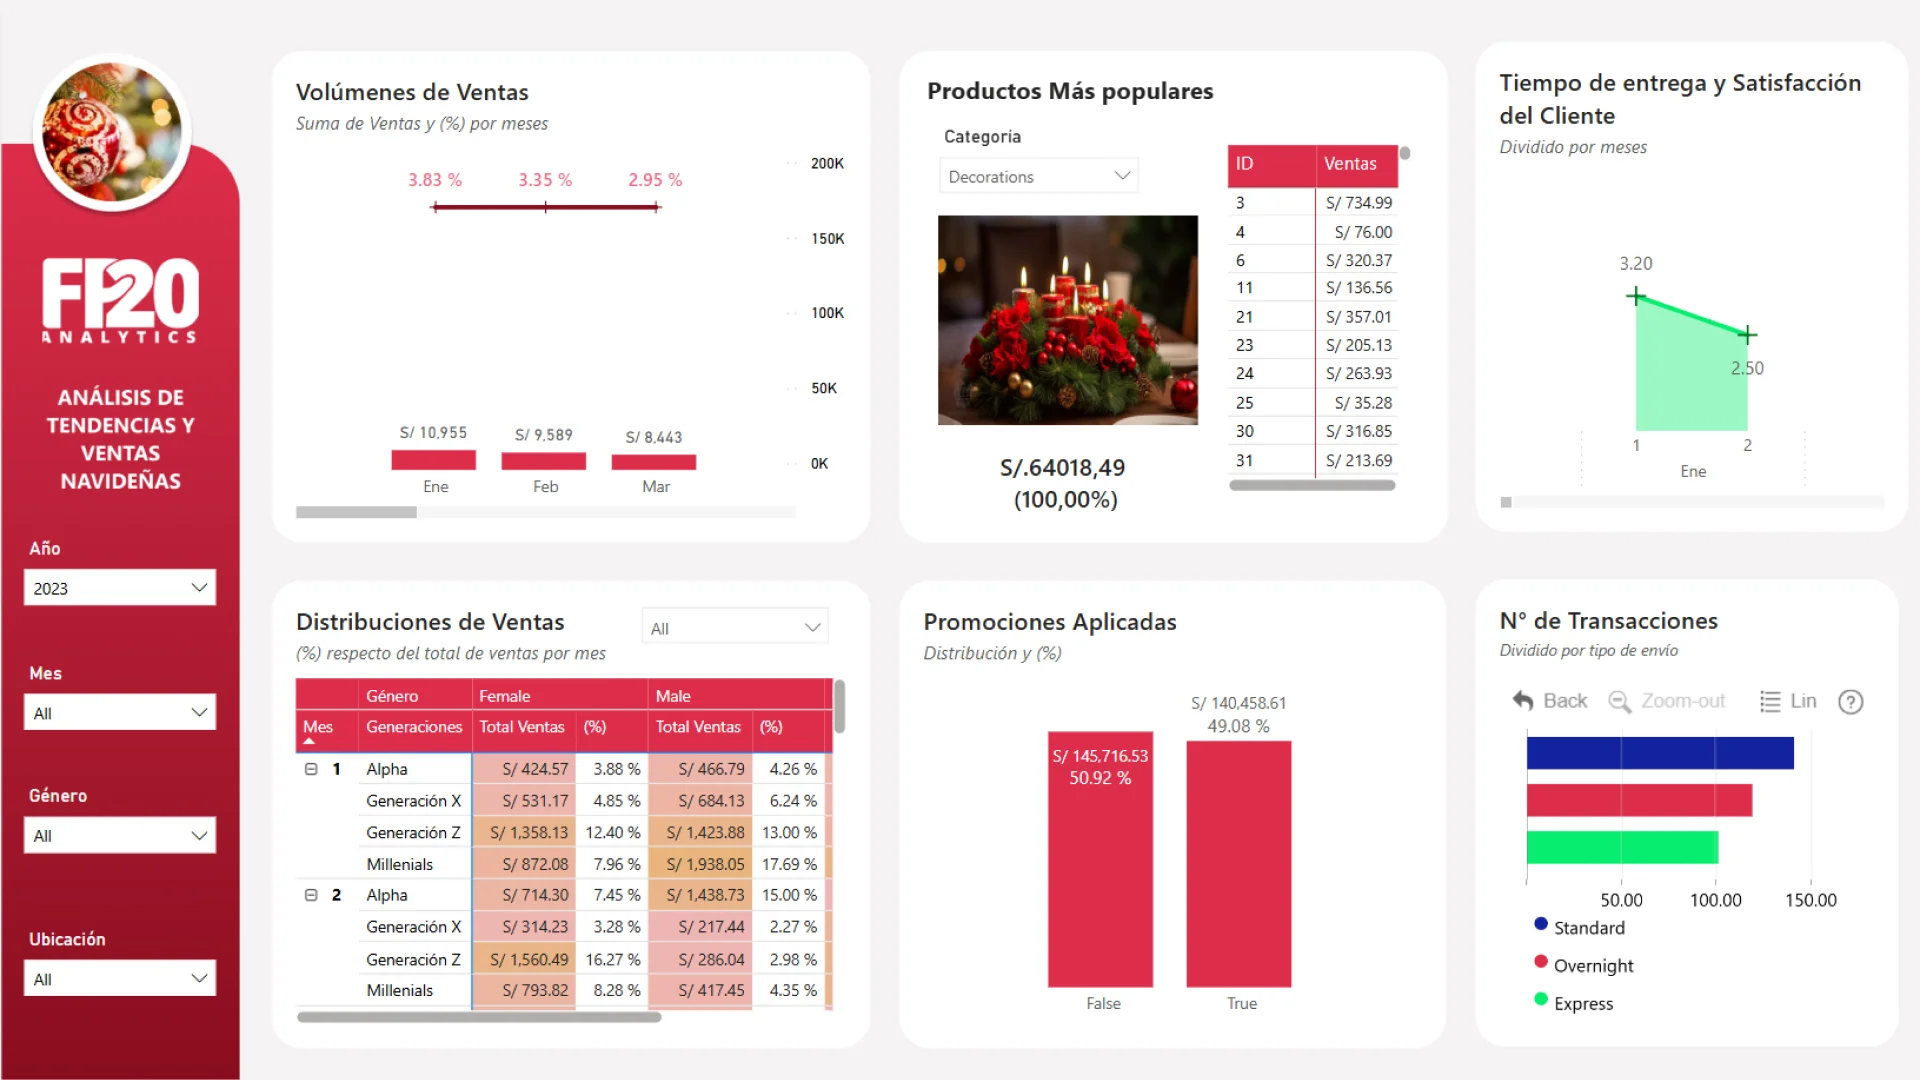Image resolution: width=1920 pixels, height=1080 pixels.
Task: Click the False promotions bar
Action: point(1100,860)
